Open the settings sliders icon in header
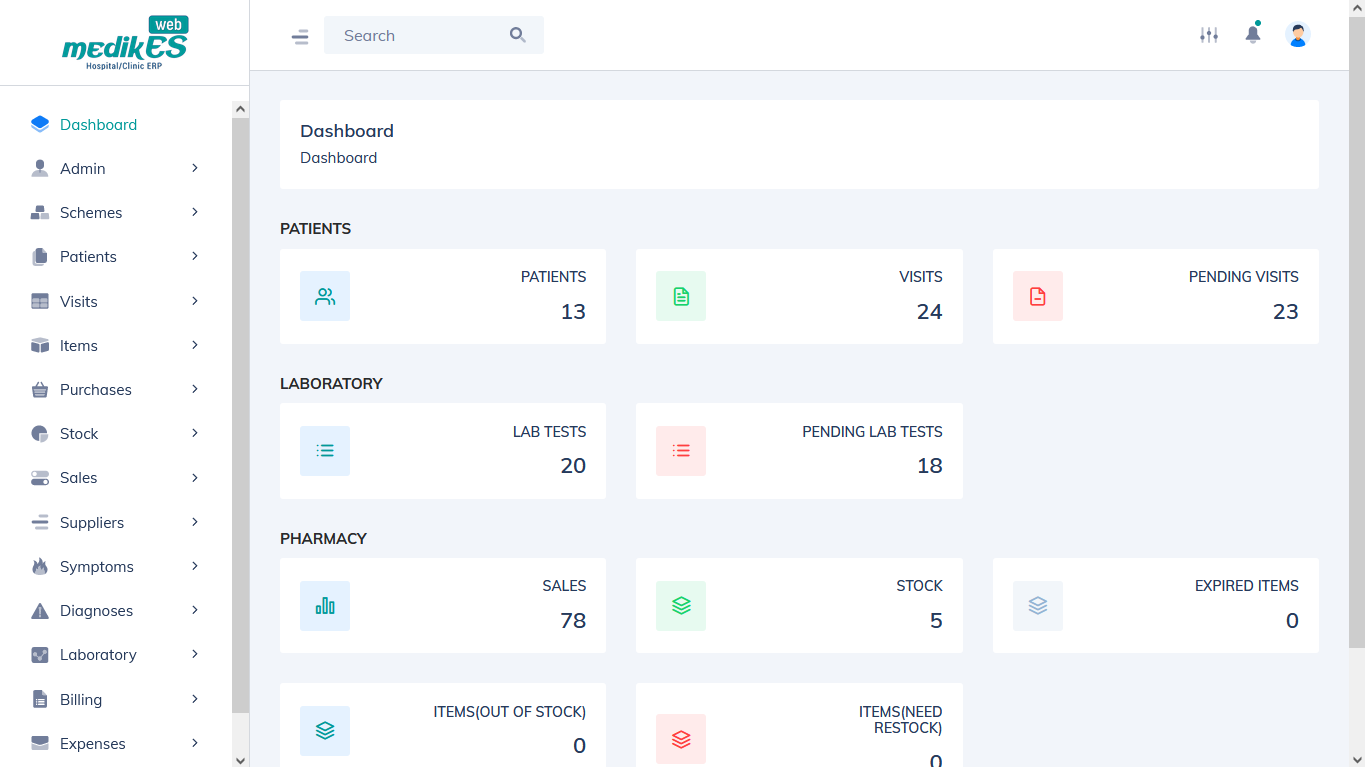Viewport: 1365px width, 767px height. tap(1209, 35)
